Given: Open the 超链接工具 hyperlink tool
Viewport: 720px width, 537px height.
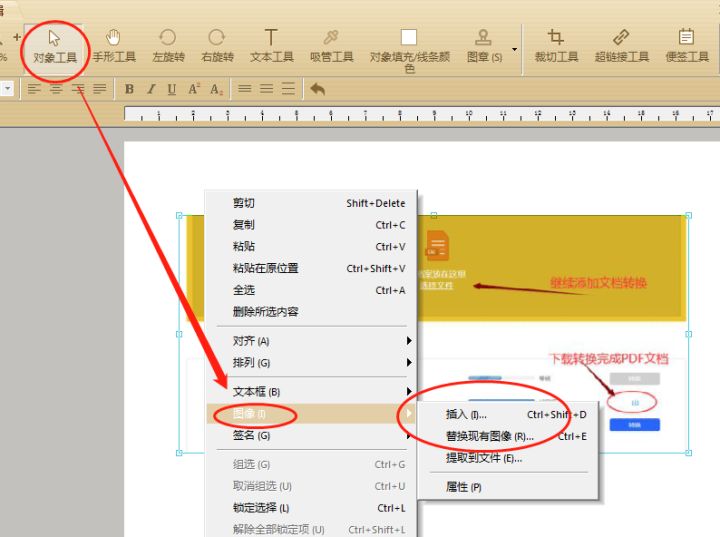Looking at the screenshot, I should pos(621,46).
